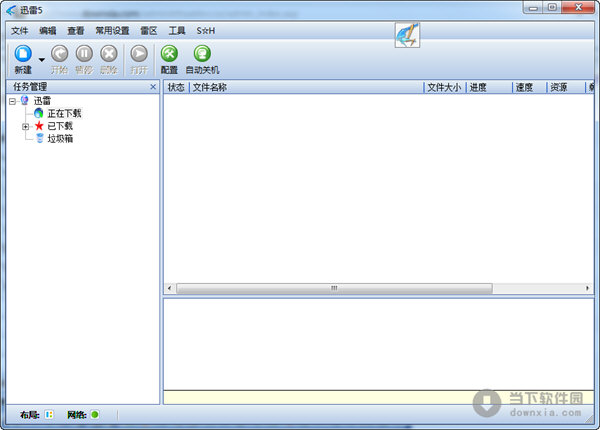Close the 任务管理 panel
This screenshot has width=600, height=430.
pos(152,87)
